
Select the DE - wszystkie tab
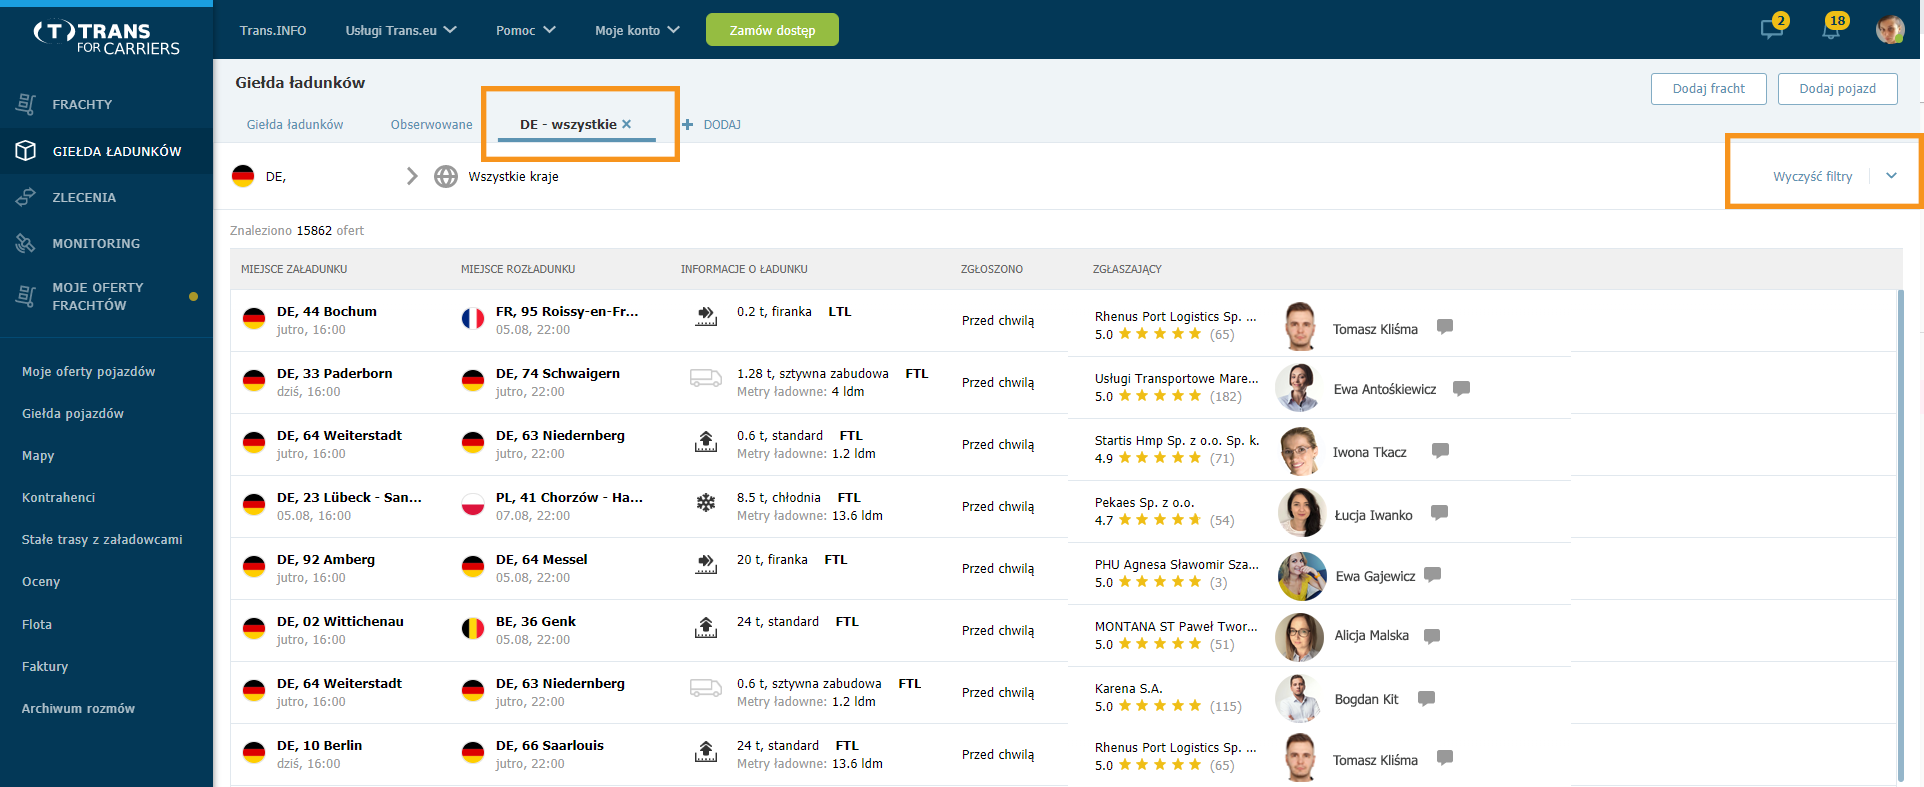tap(568, 124)
